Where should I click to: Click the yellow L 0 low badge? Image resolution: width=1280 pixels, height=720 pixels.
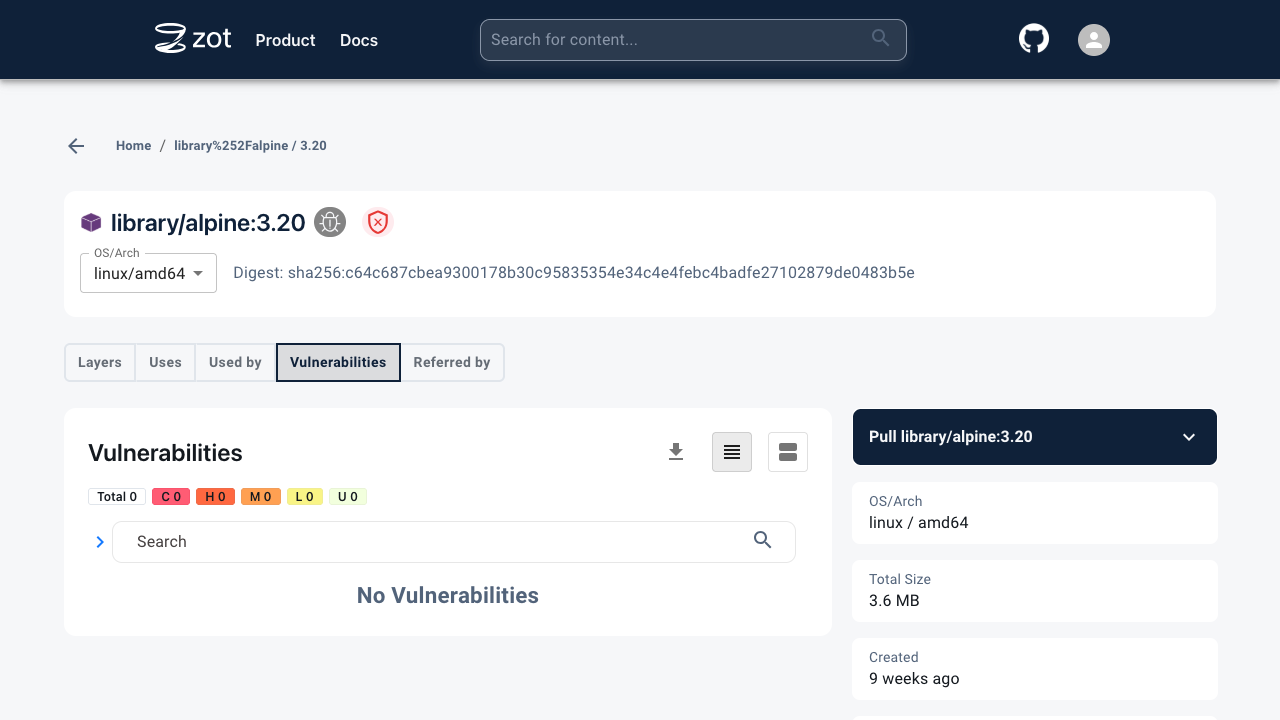click(x=305, y=497)
